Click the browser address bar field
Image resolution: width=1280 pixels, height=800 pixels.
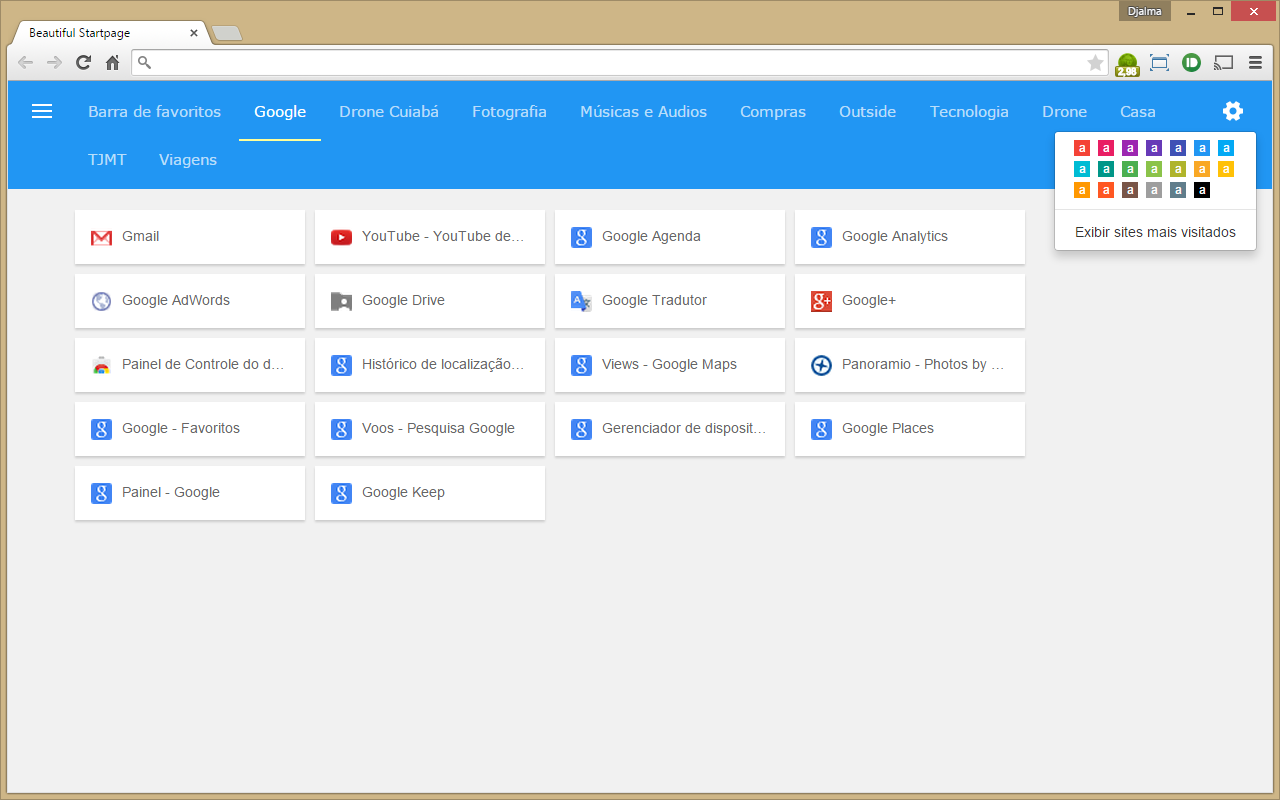(x=620, y=63)
